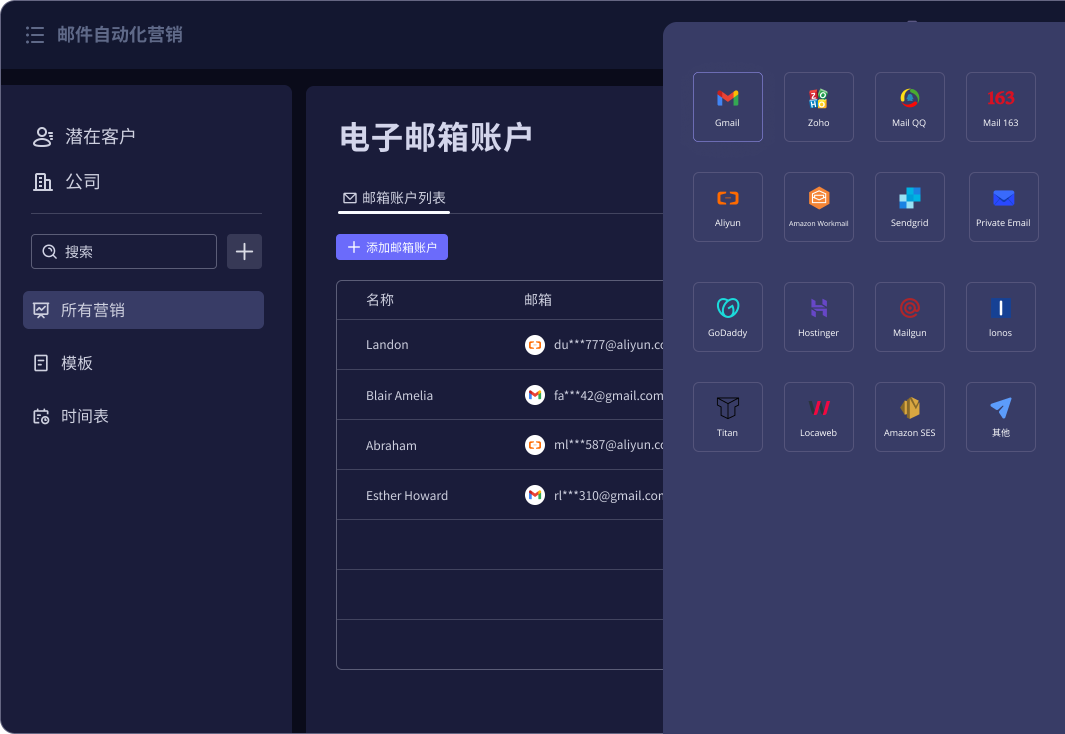1065x734 pixels.
Task: Click the Aliyun icon in Landon's row
Action: click(x=535, y=345)
